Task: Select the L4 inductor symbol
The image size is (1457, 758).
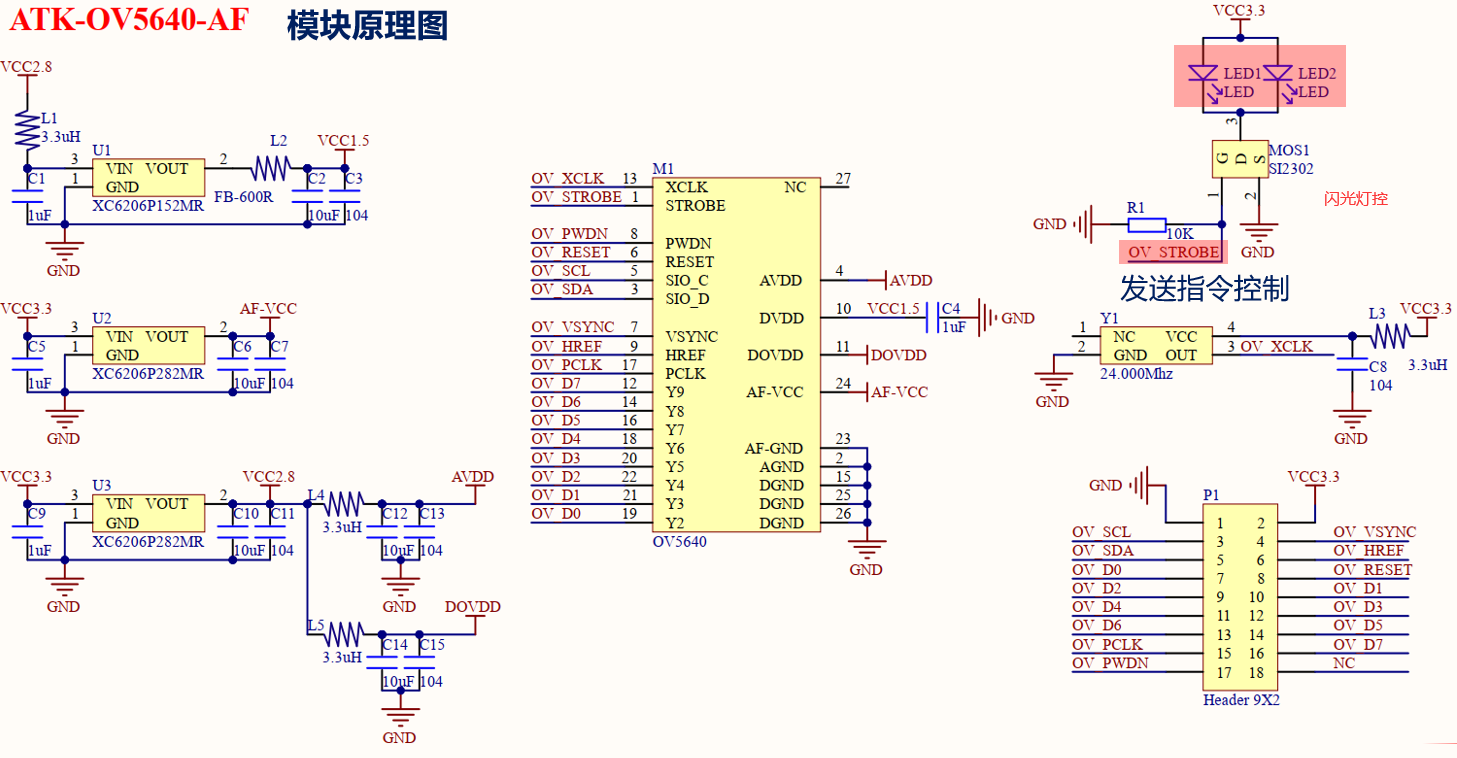Action: 343,503
